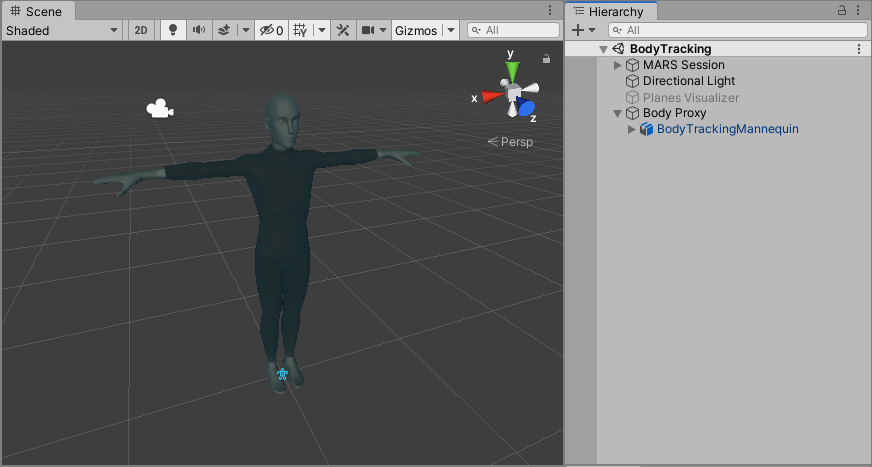
Task: Expand the MARS Session tree item
Action: click(x=617, y=65)
